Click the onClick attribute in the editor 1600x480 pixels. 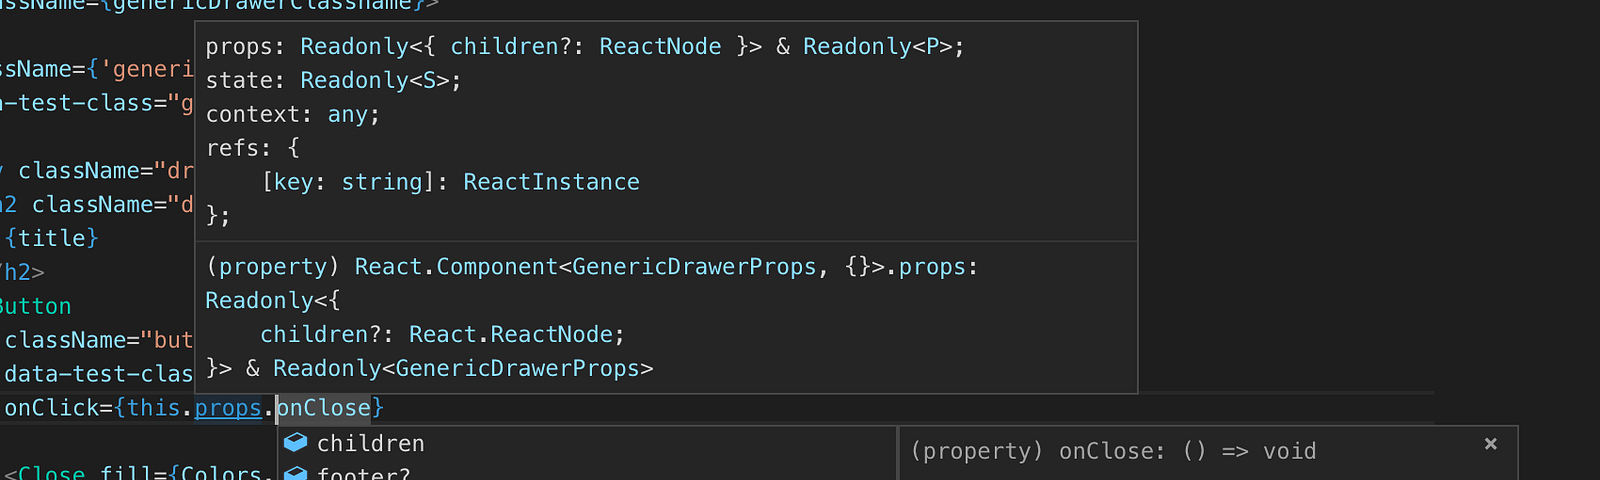pos(52,408)
